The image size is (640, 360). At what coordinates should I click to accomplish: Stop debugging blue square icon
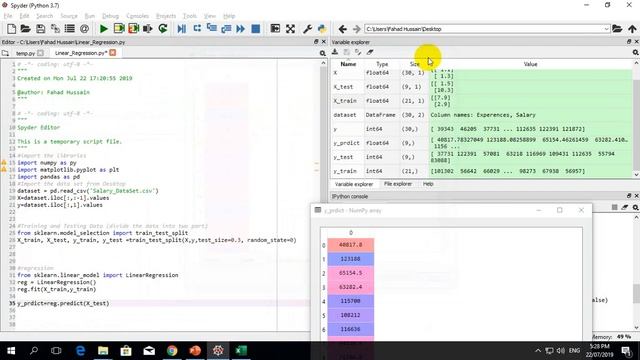[256, 29]
